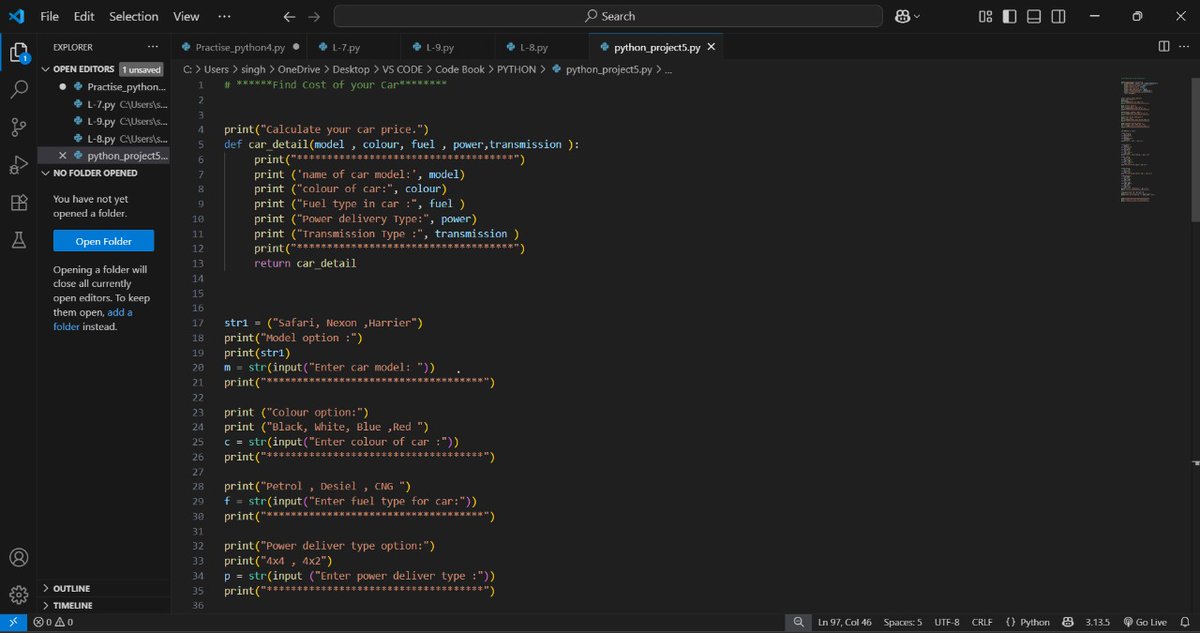1200x633 pixels.
Task: Open the View menu
Action: (x=186, y=16)
